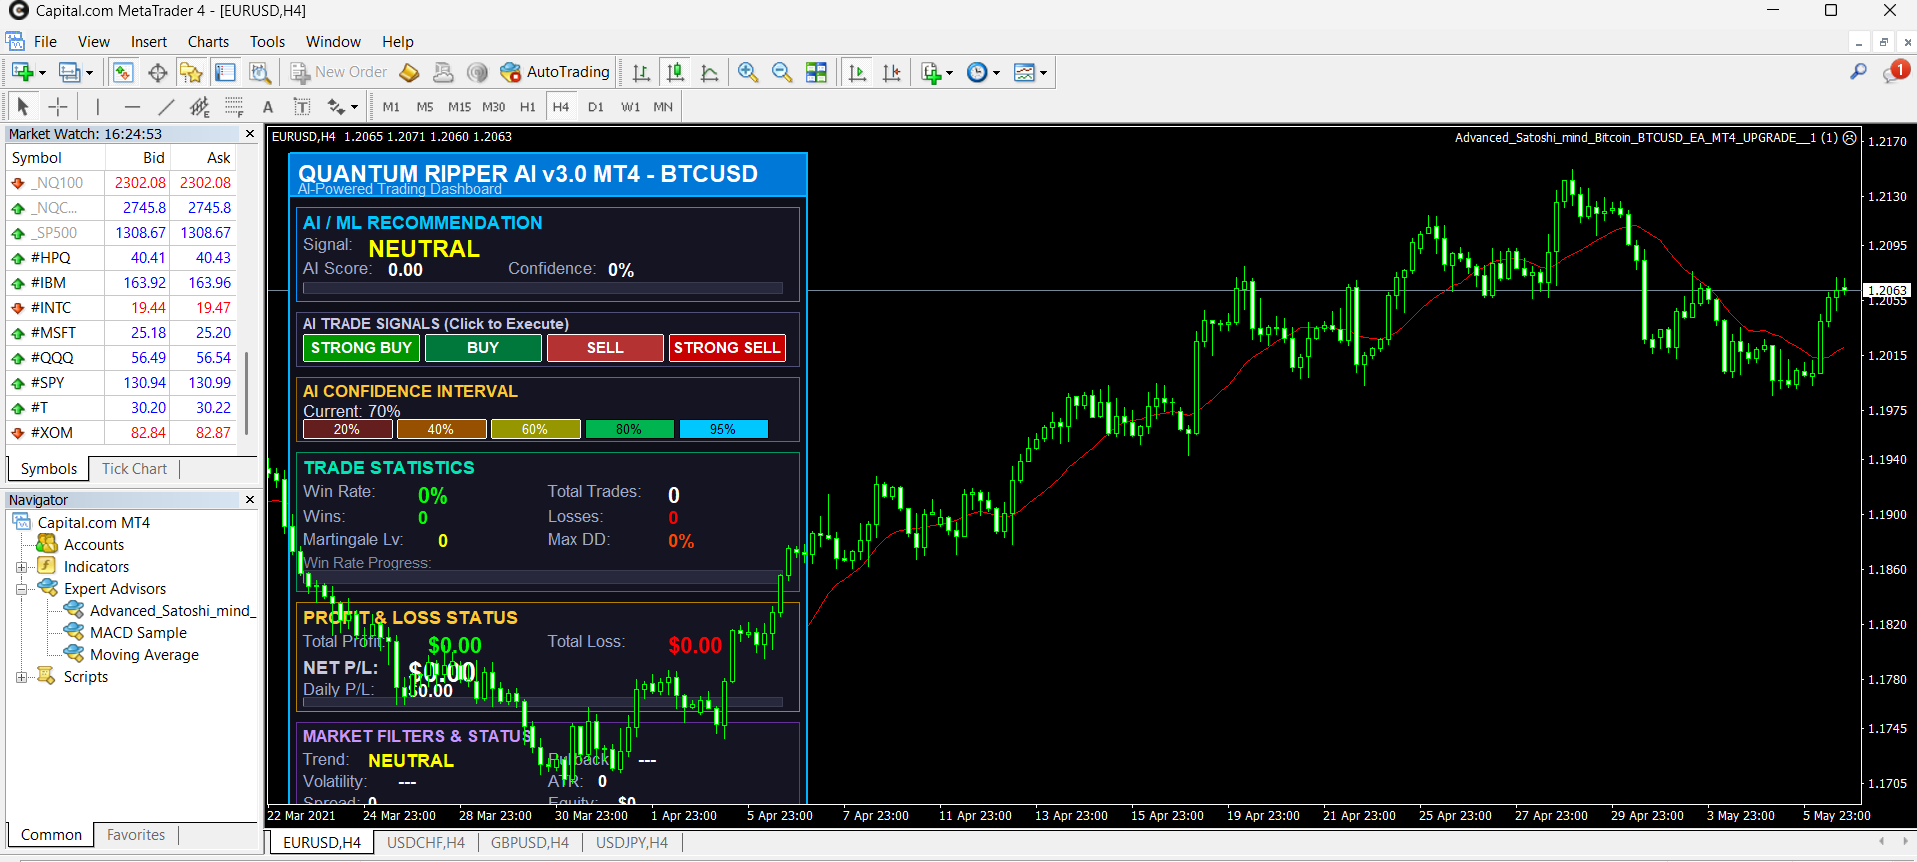This screenshot has height=862, width=1917.
Task: Toggle Chart Shift
Action: click(x=891, y=72)
